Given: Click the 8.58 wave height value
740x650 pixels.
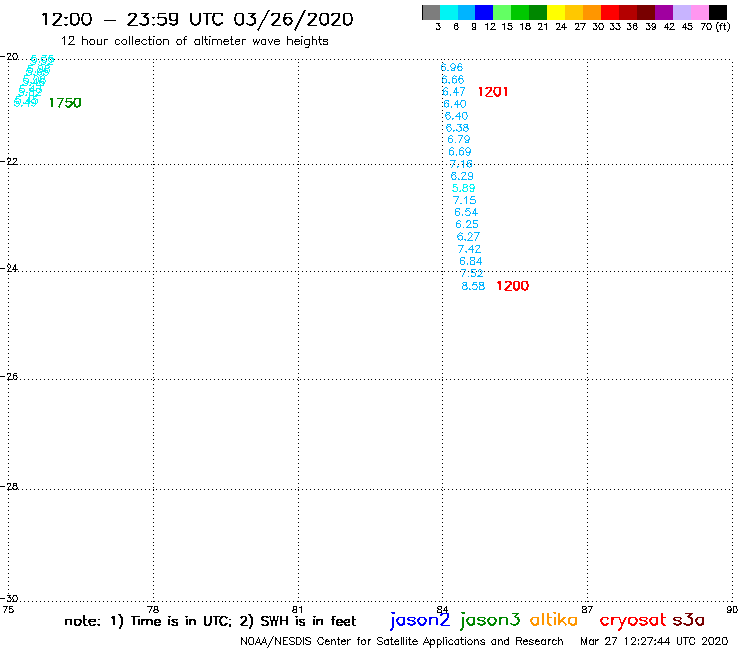Looking at the screenshot, I should click(473, 286).
